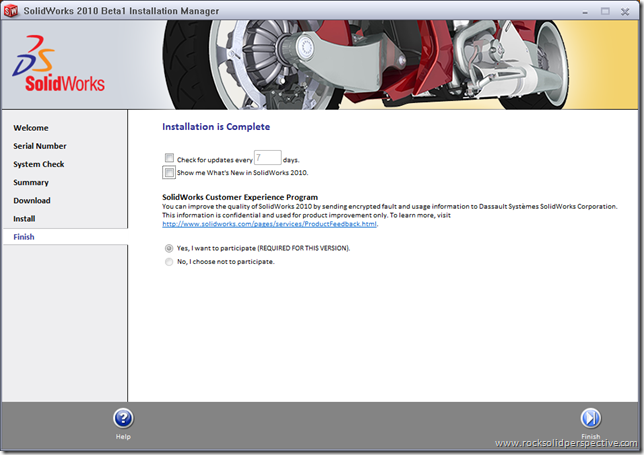Click the Finish label at bottom
644x455 pixels.
(591, 437)
